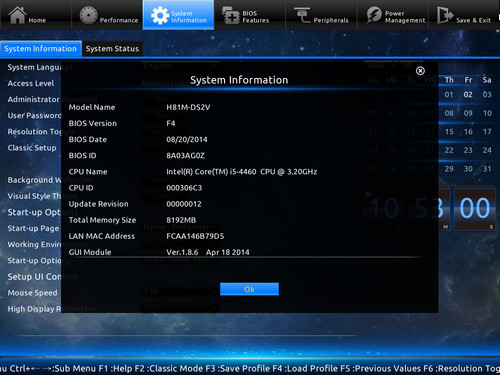Confirm the dialog with the Ok button
Screen dimensions: 500x375
pos(249,289)
